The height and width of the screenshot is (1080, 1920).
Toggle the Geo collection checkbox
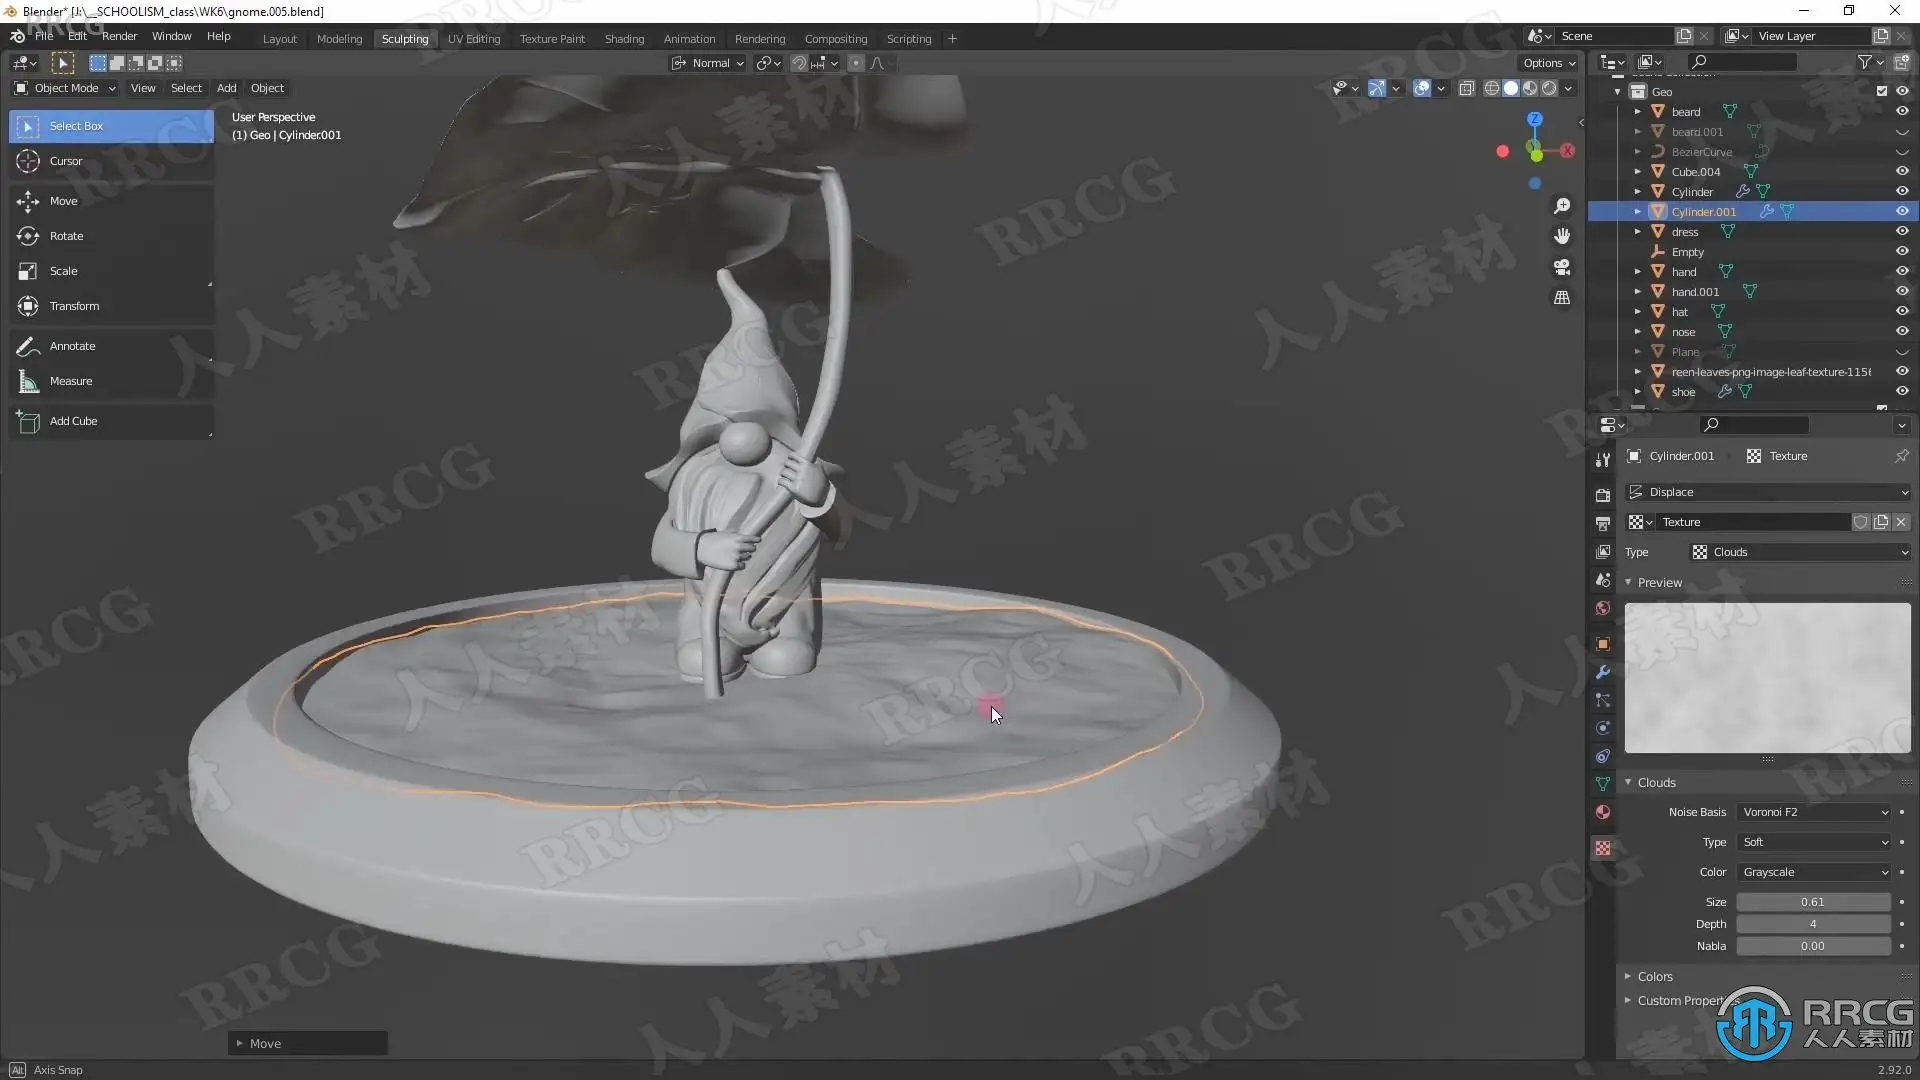[x=1881, y=91]
